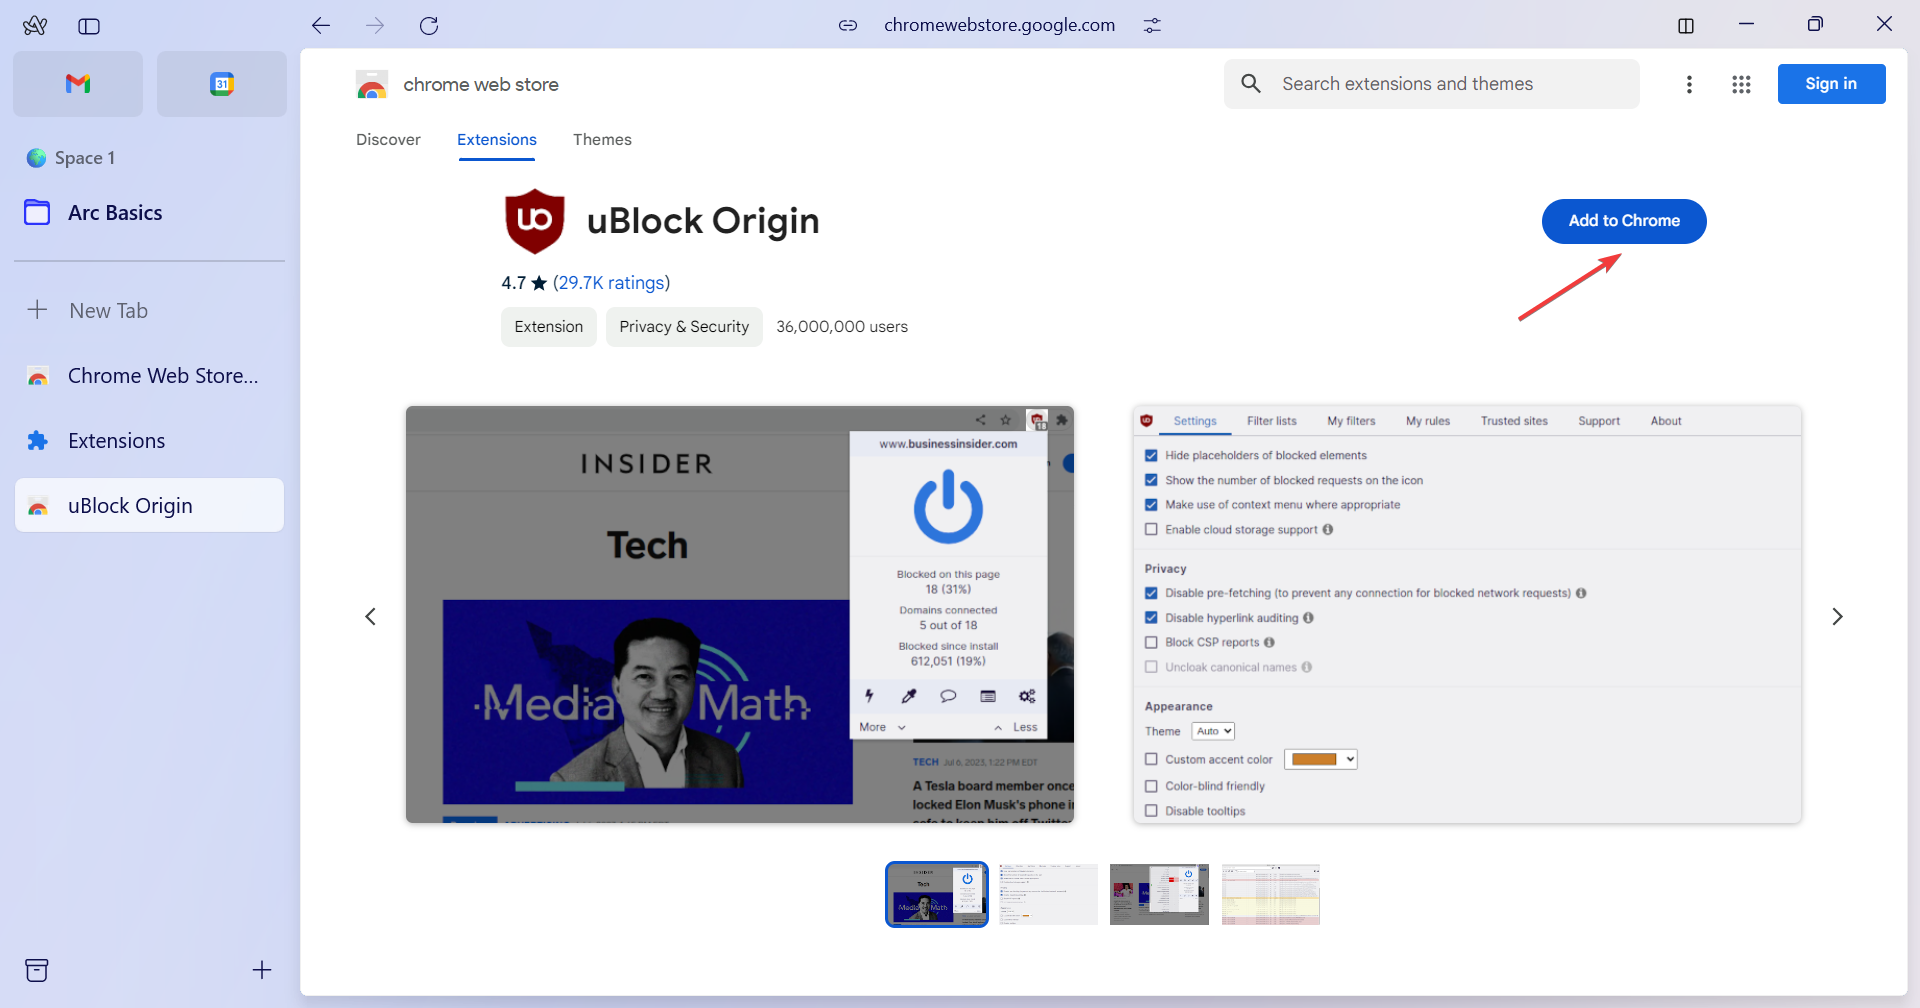
Task: Check Disable tooltips checkbox
Action: 1151,811
